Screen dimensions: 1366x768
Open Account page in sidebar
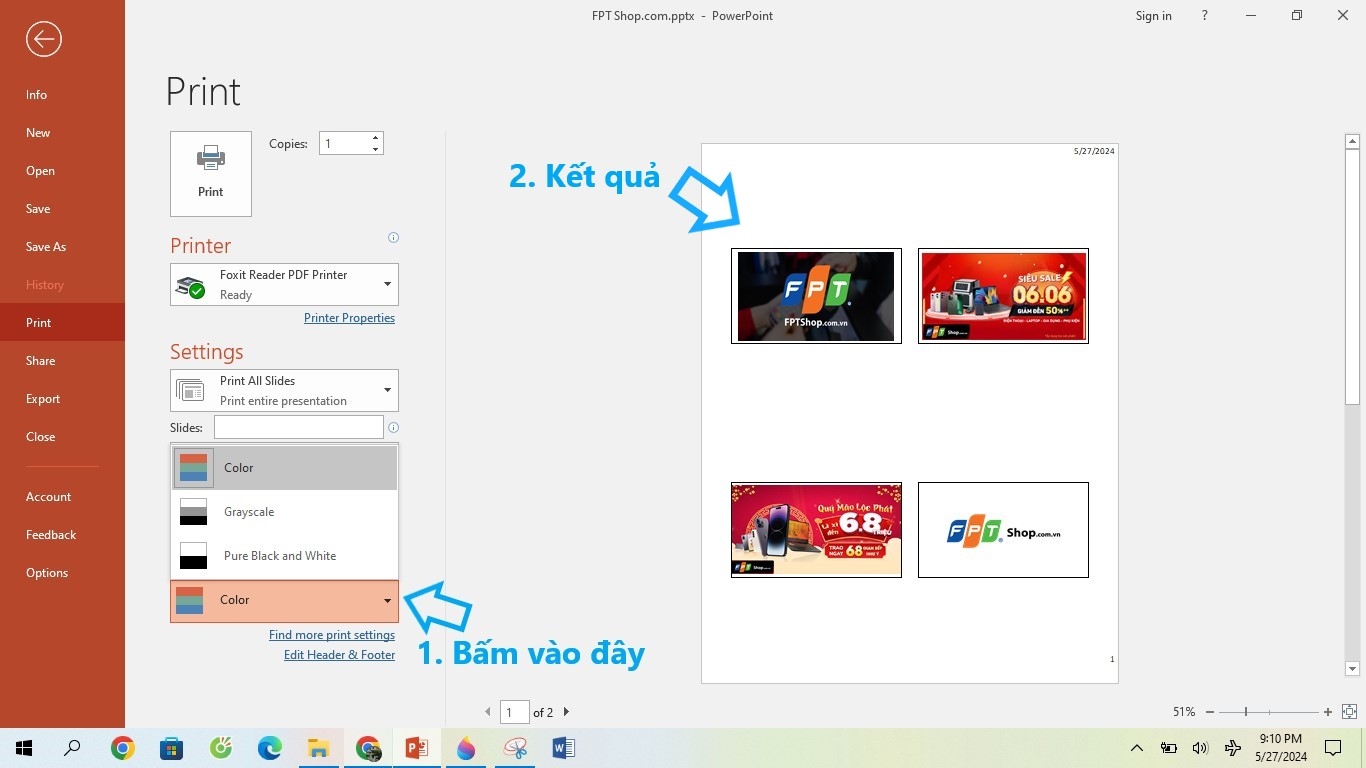[62, 497]
